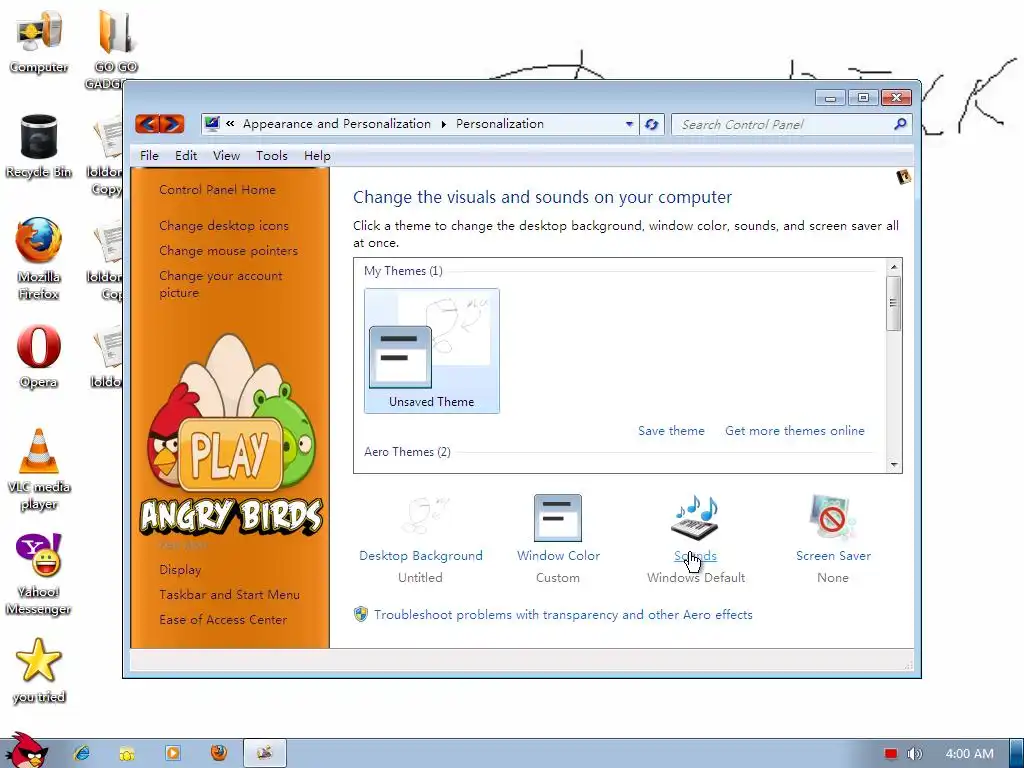Viewport: 1024px width, 768px height.
Task: Open the double-chevron breadcrumb overflow
Action: (x=230, y=123)
